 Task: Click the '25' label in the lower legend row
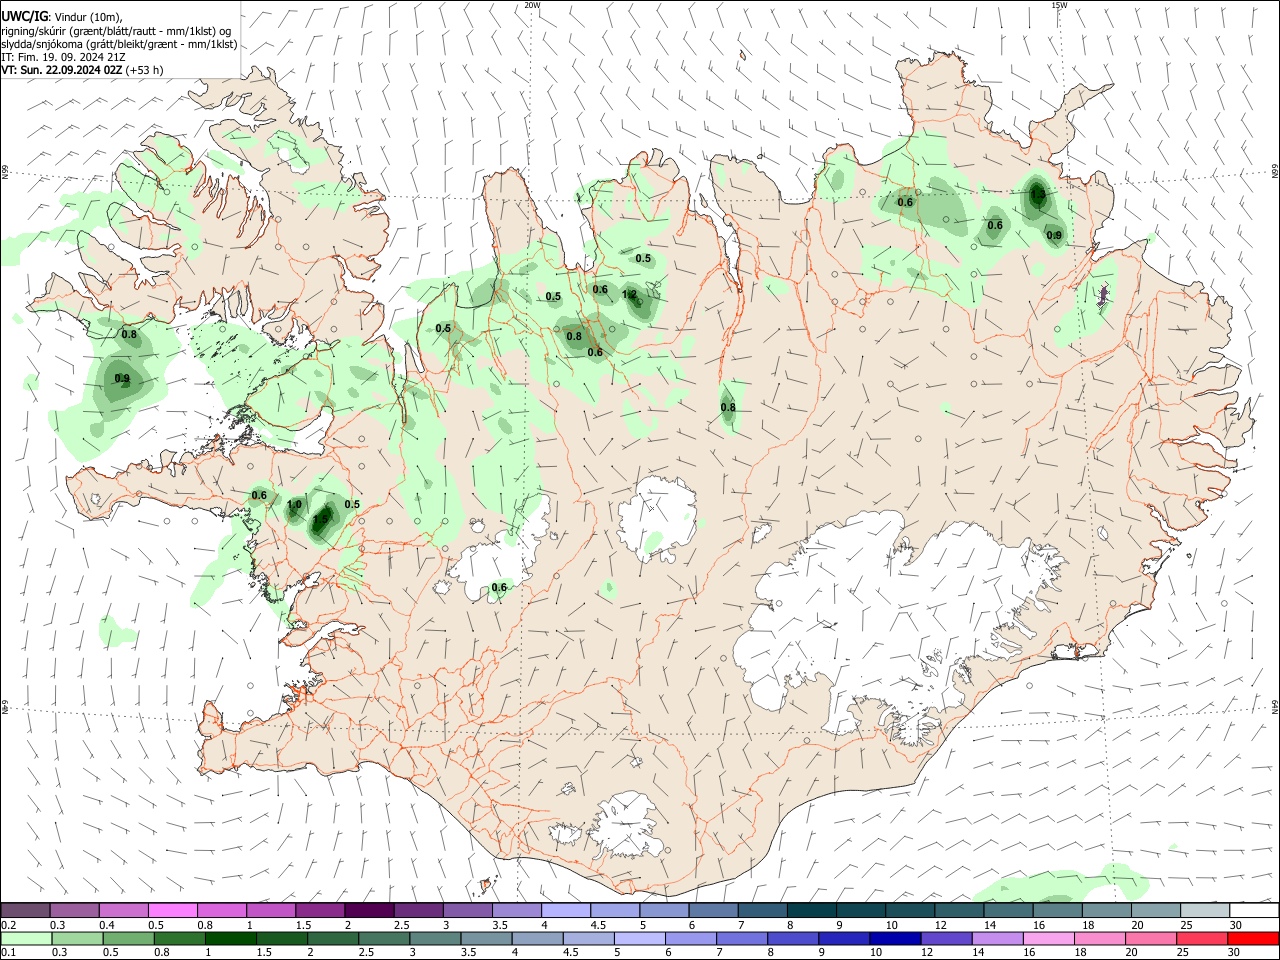pyautogui.click(x=1185, y=953)
